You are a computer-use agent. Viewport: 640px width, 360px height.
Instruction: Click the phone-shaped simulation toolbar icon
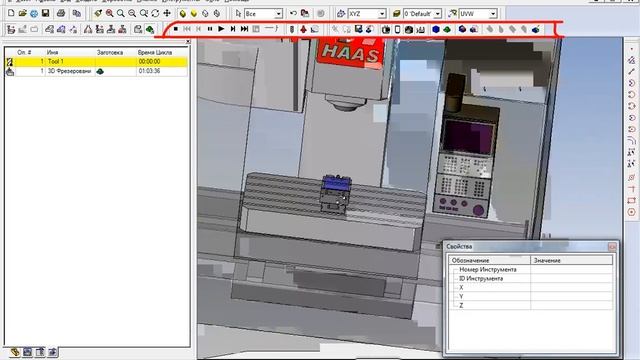(398, 29)
